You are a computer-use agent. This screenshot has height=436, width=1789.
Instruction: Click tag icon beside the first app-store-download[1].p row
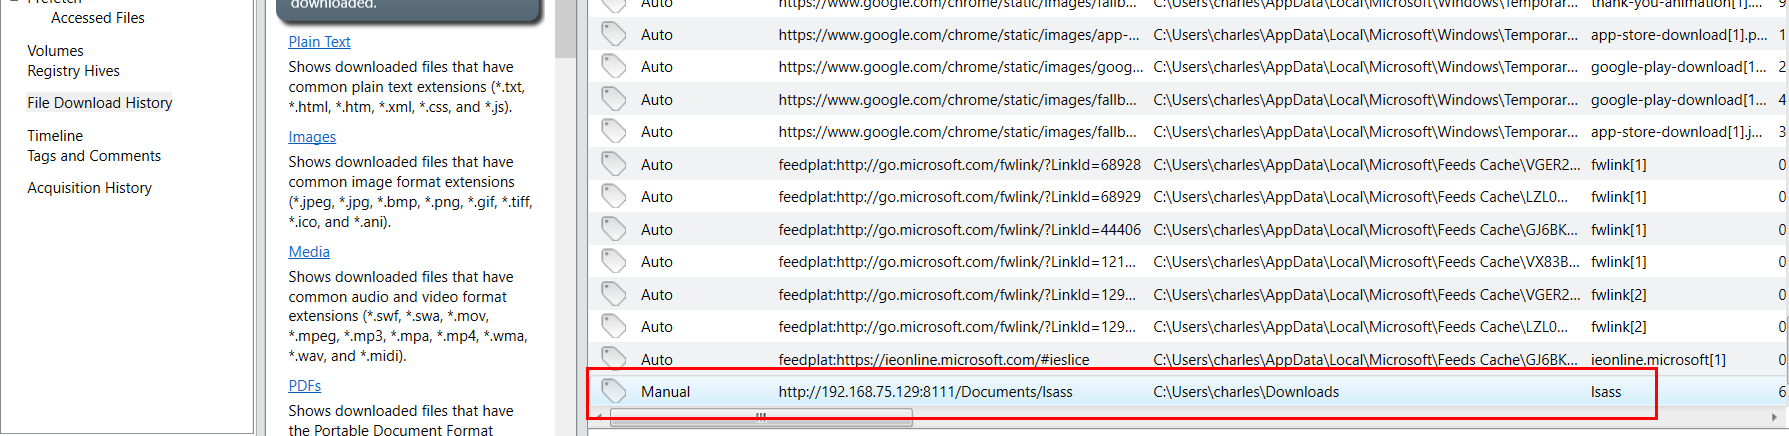(x=614, y=34)
